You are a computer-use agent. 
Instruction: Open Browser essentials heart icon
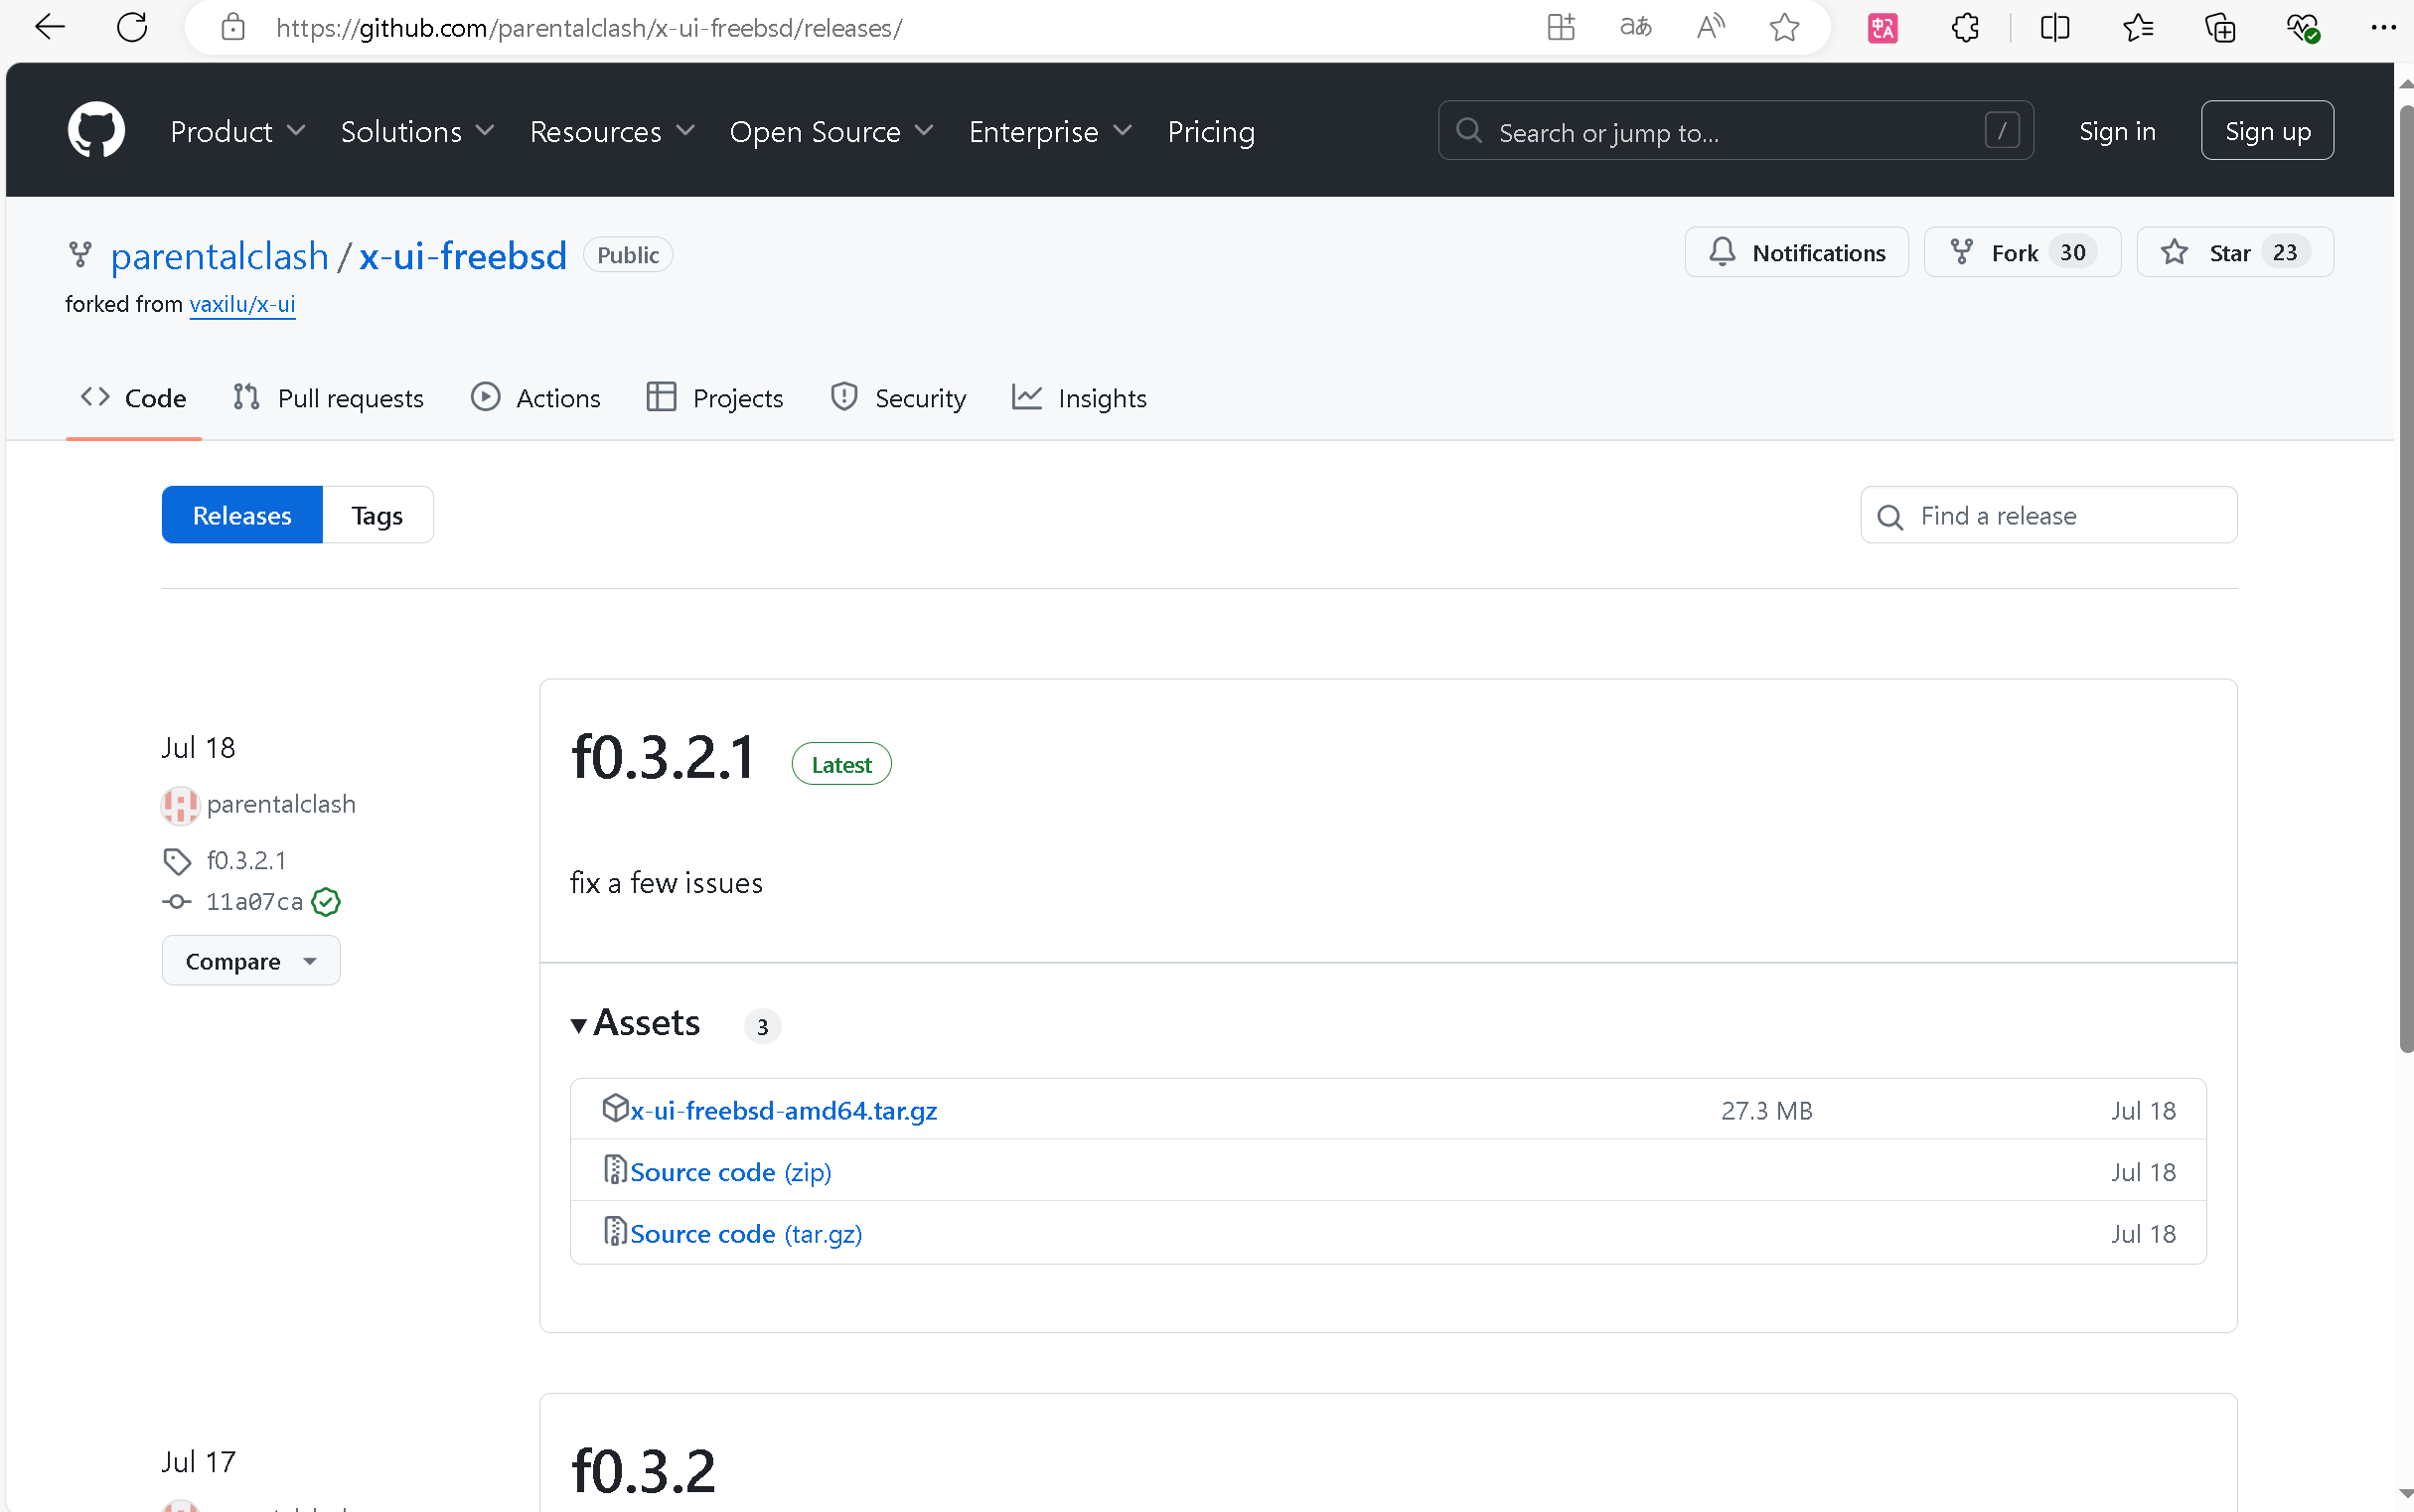click(x=2302, y=27)
